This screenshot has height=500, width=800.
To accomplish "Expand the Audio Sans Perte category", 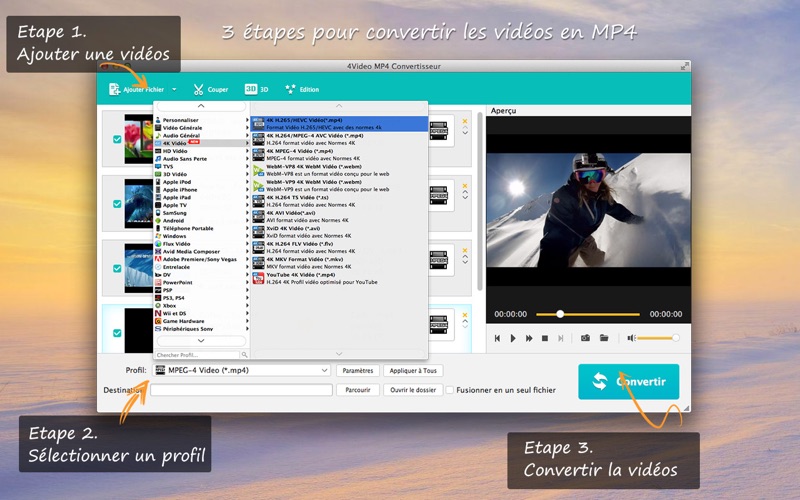I will click(202, 159).
